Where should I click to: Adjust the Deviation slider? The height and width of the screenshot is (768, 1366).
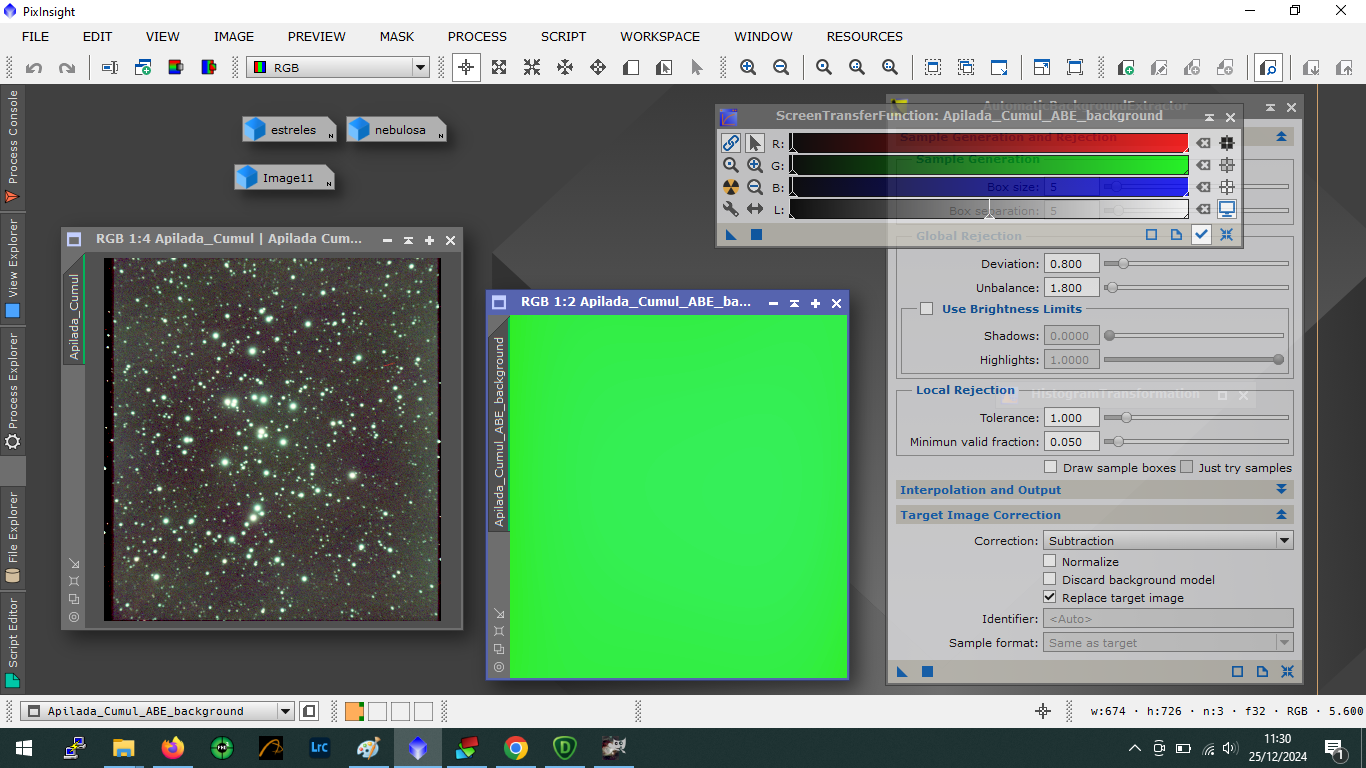point(1196,264)
